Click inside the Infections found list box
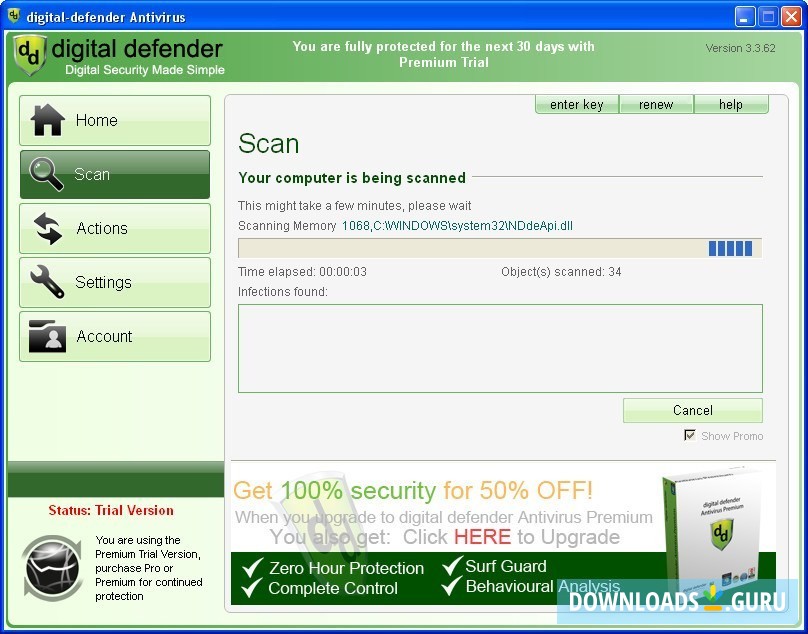 pos(500,348)
